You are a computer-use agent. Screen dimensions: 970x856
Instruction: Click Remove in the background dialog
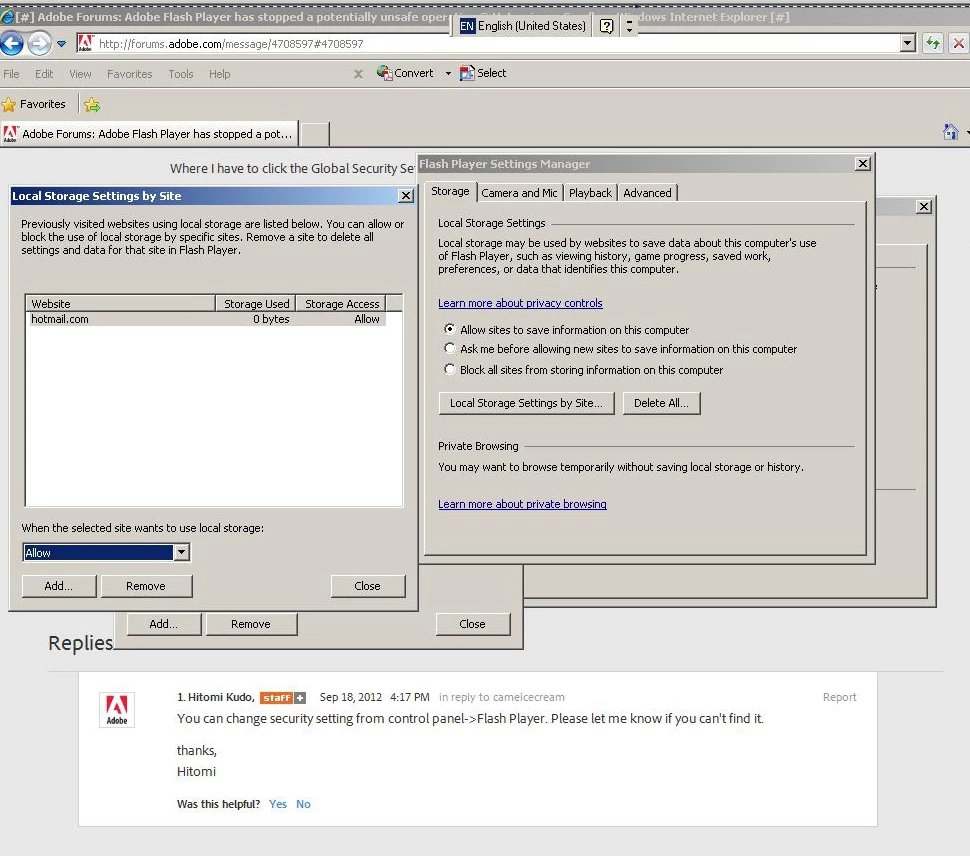pyautogui.click(x=251, y=624)
